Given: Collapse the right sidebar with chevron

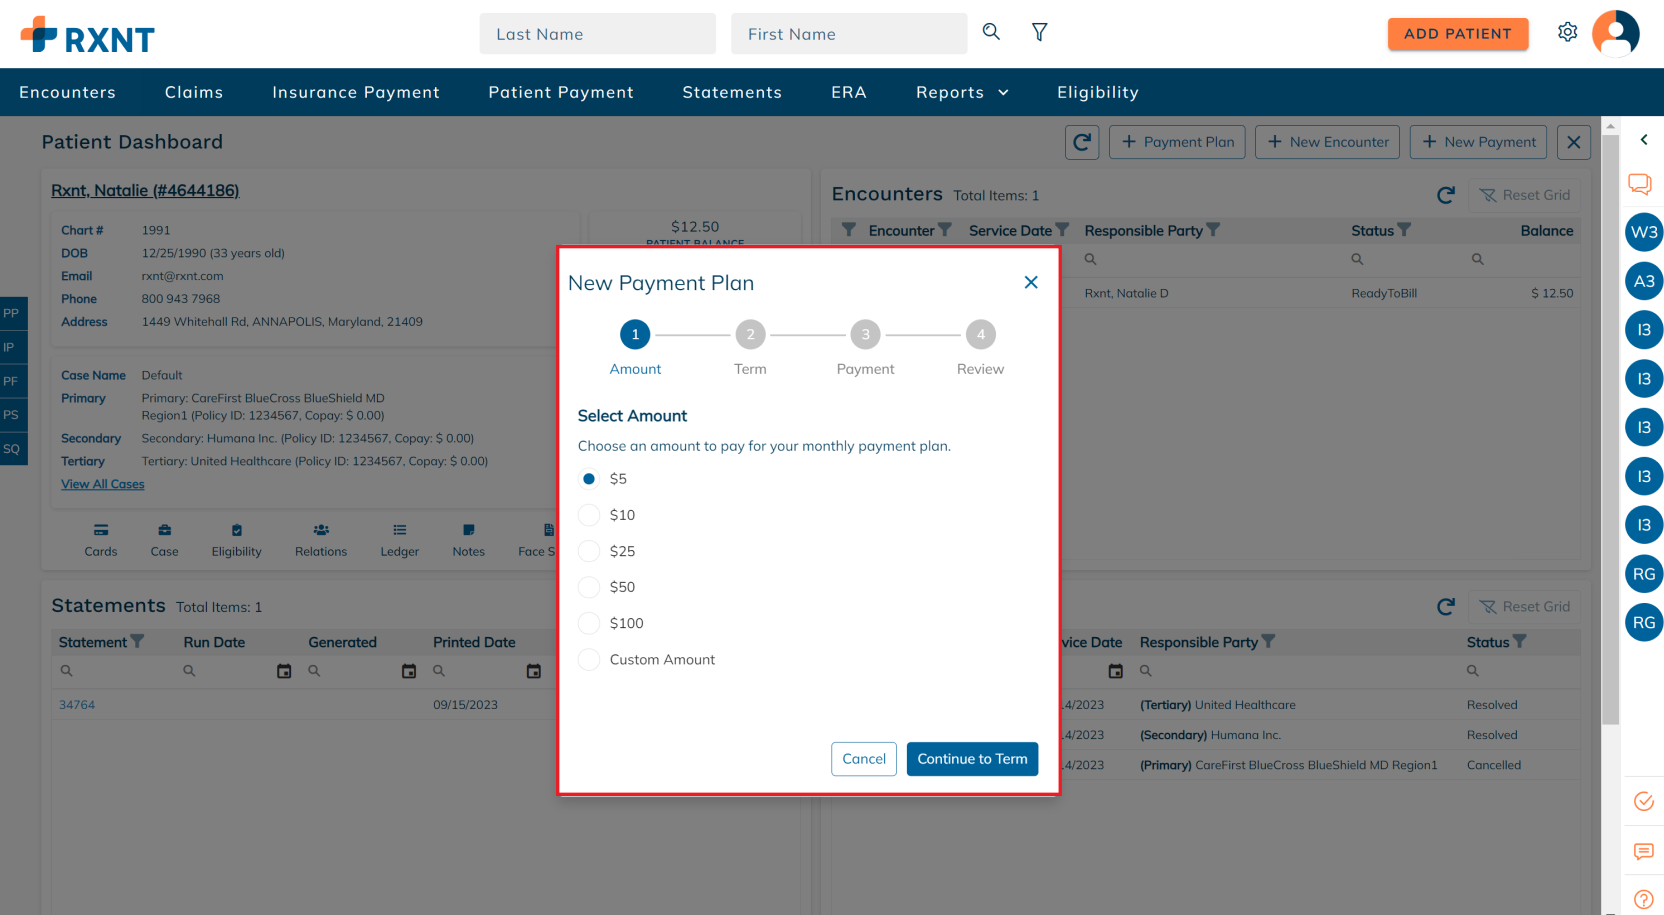Looking at the screenshot, I should [x=1643, y=140].
